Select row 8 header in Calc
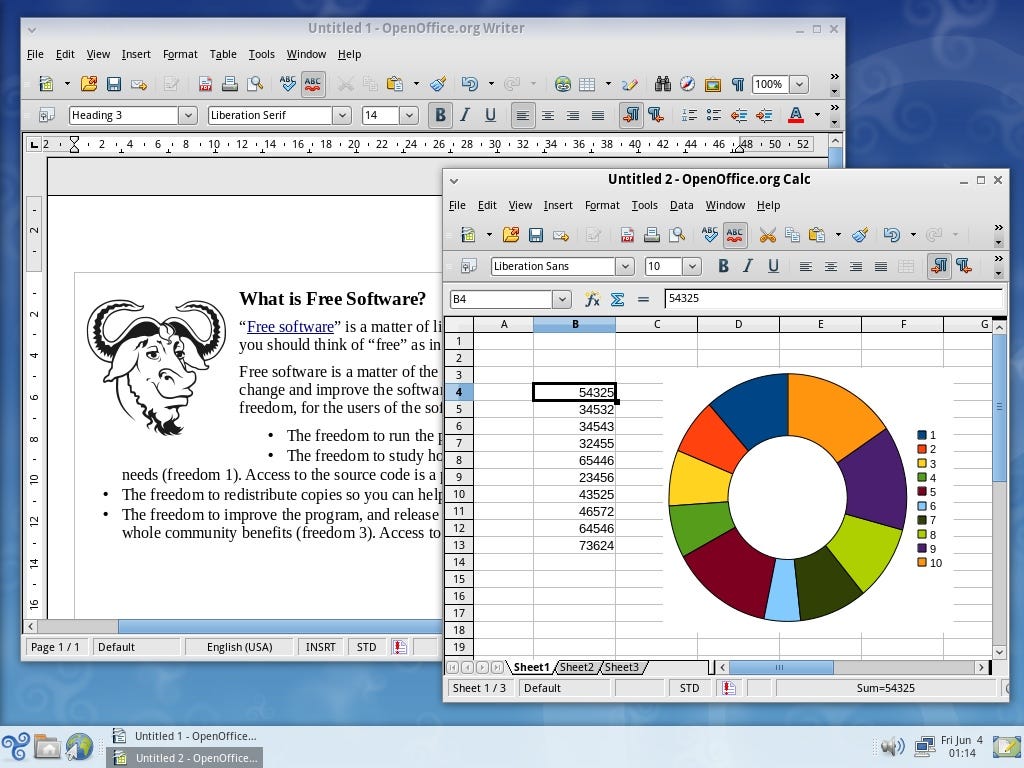Image resolution: width=1024 pixels, height=768 pixels. (x=459, y=460)
